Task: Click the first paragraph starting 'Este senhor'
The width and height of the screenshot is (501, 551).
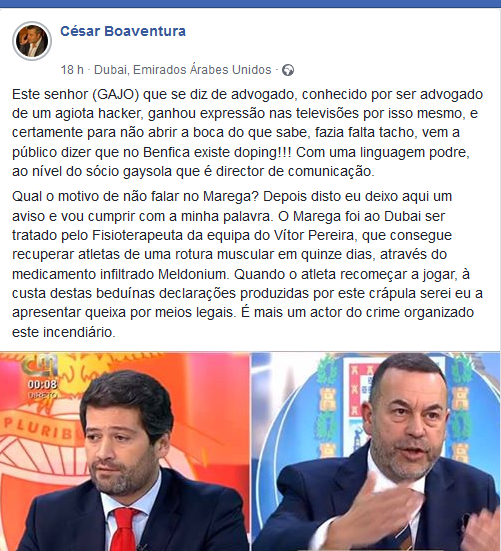Action: (248, 133)
